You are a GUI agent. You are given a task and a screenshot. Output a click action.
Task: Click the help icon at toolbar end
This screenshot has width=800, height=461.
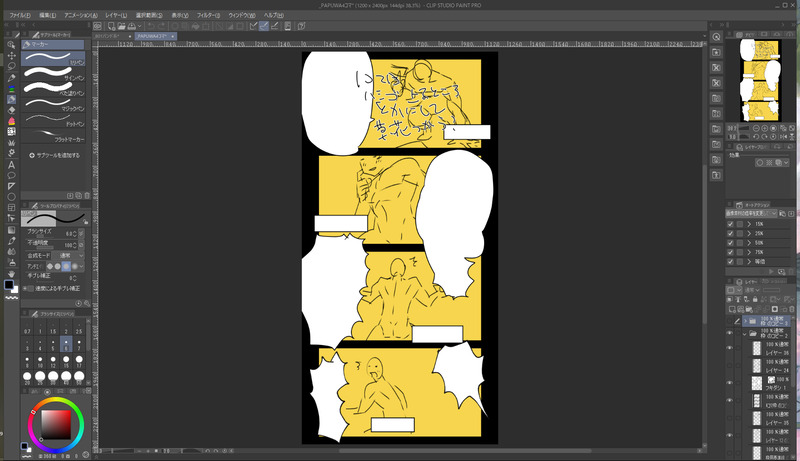pos(302,26)
